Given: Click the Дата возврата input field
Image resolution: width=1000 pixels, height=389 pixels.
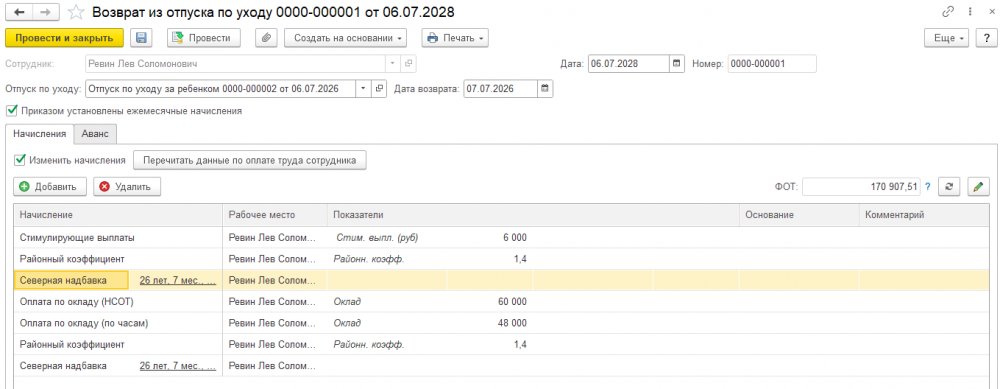Looking at the screenshot, I should (500, 89).
